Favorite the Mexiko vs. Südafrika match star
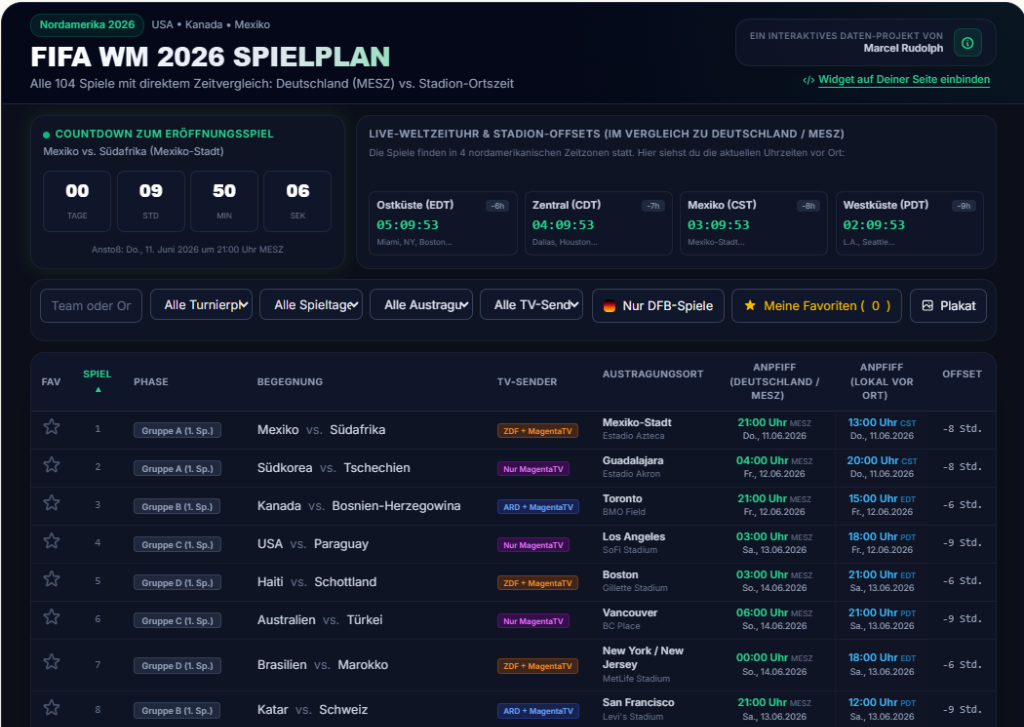The width and height of the screenshot is (1024, 727). pos(52,427)
